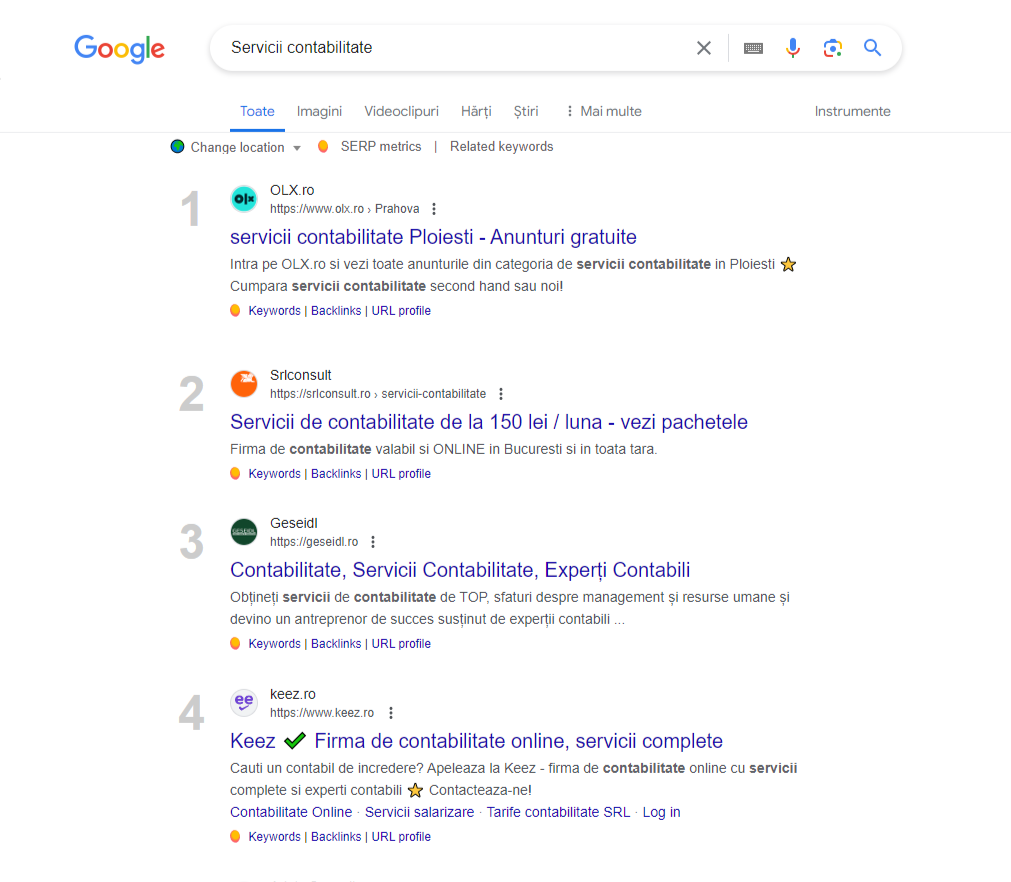The image size is (1011, 882).
Task: Toggle metrics dot beside OLX Keywords row
Action: pyautogui.click(x=234, y=310)
